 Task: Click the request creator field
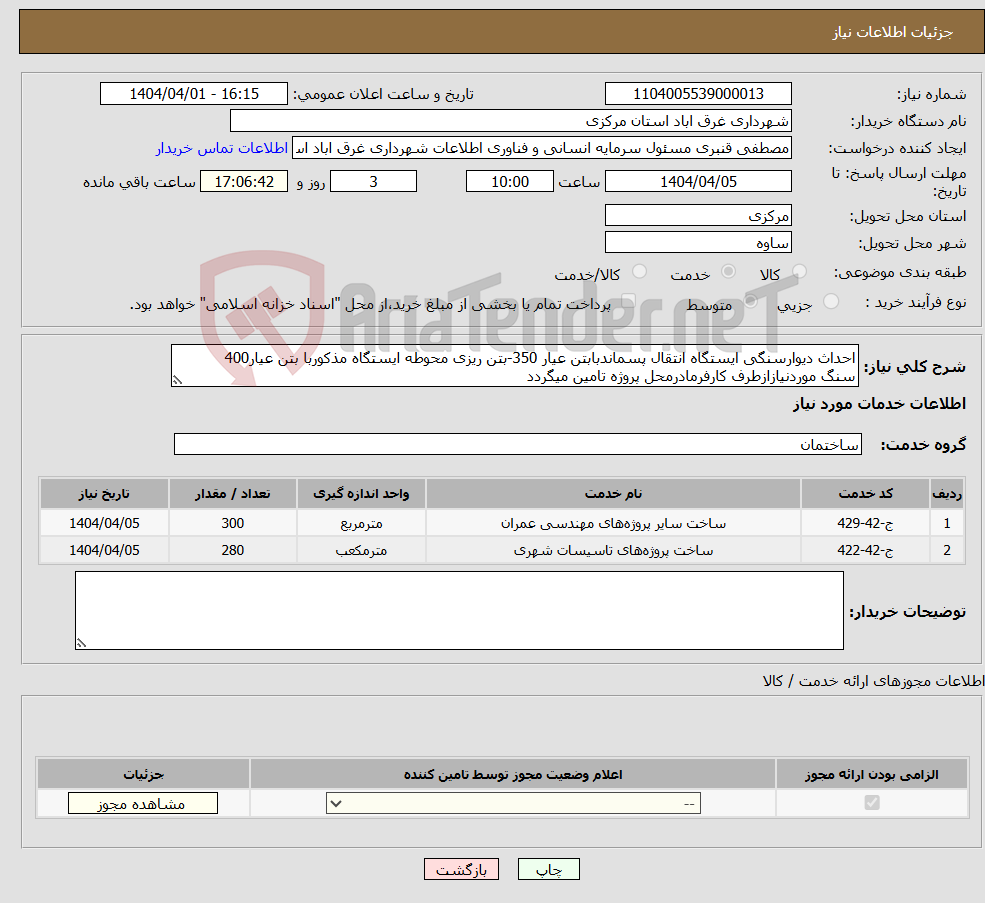click(541, 148)
